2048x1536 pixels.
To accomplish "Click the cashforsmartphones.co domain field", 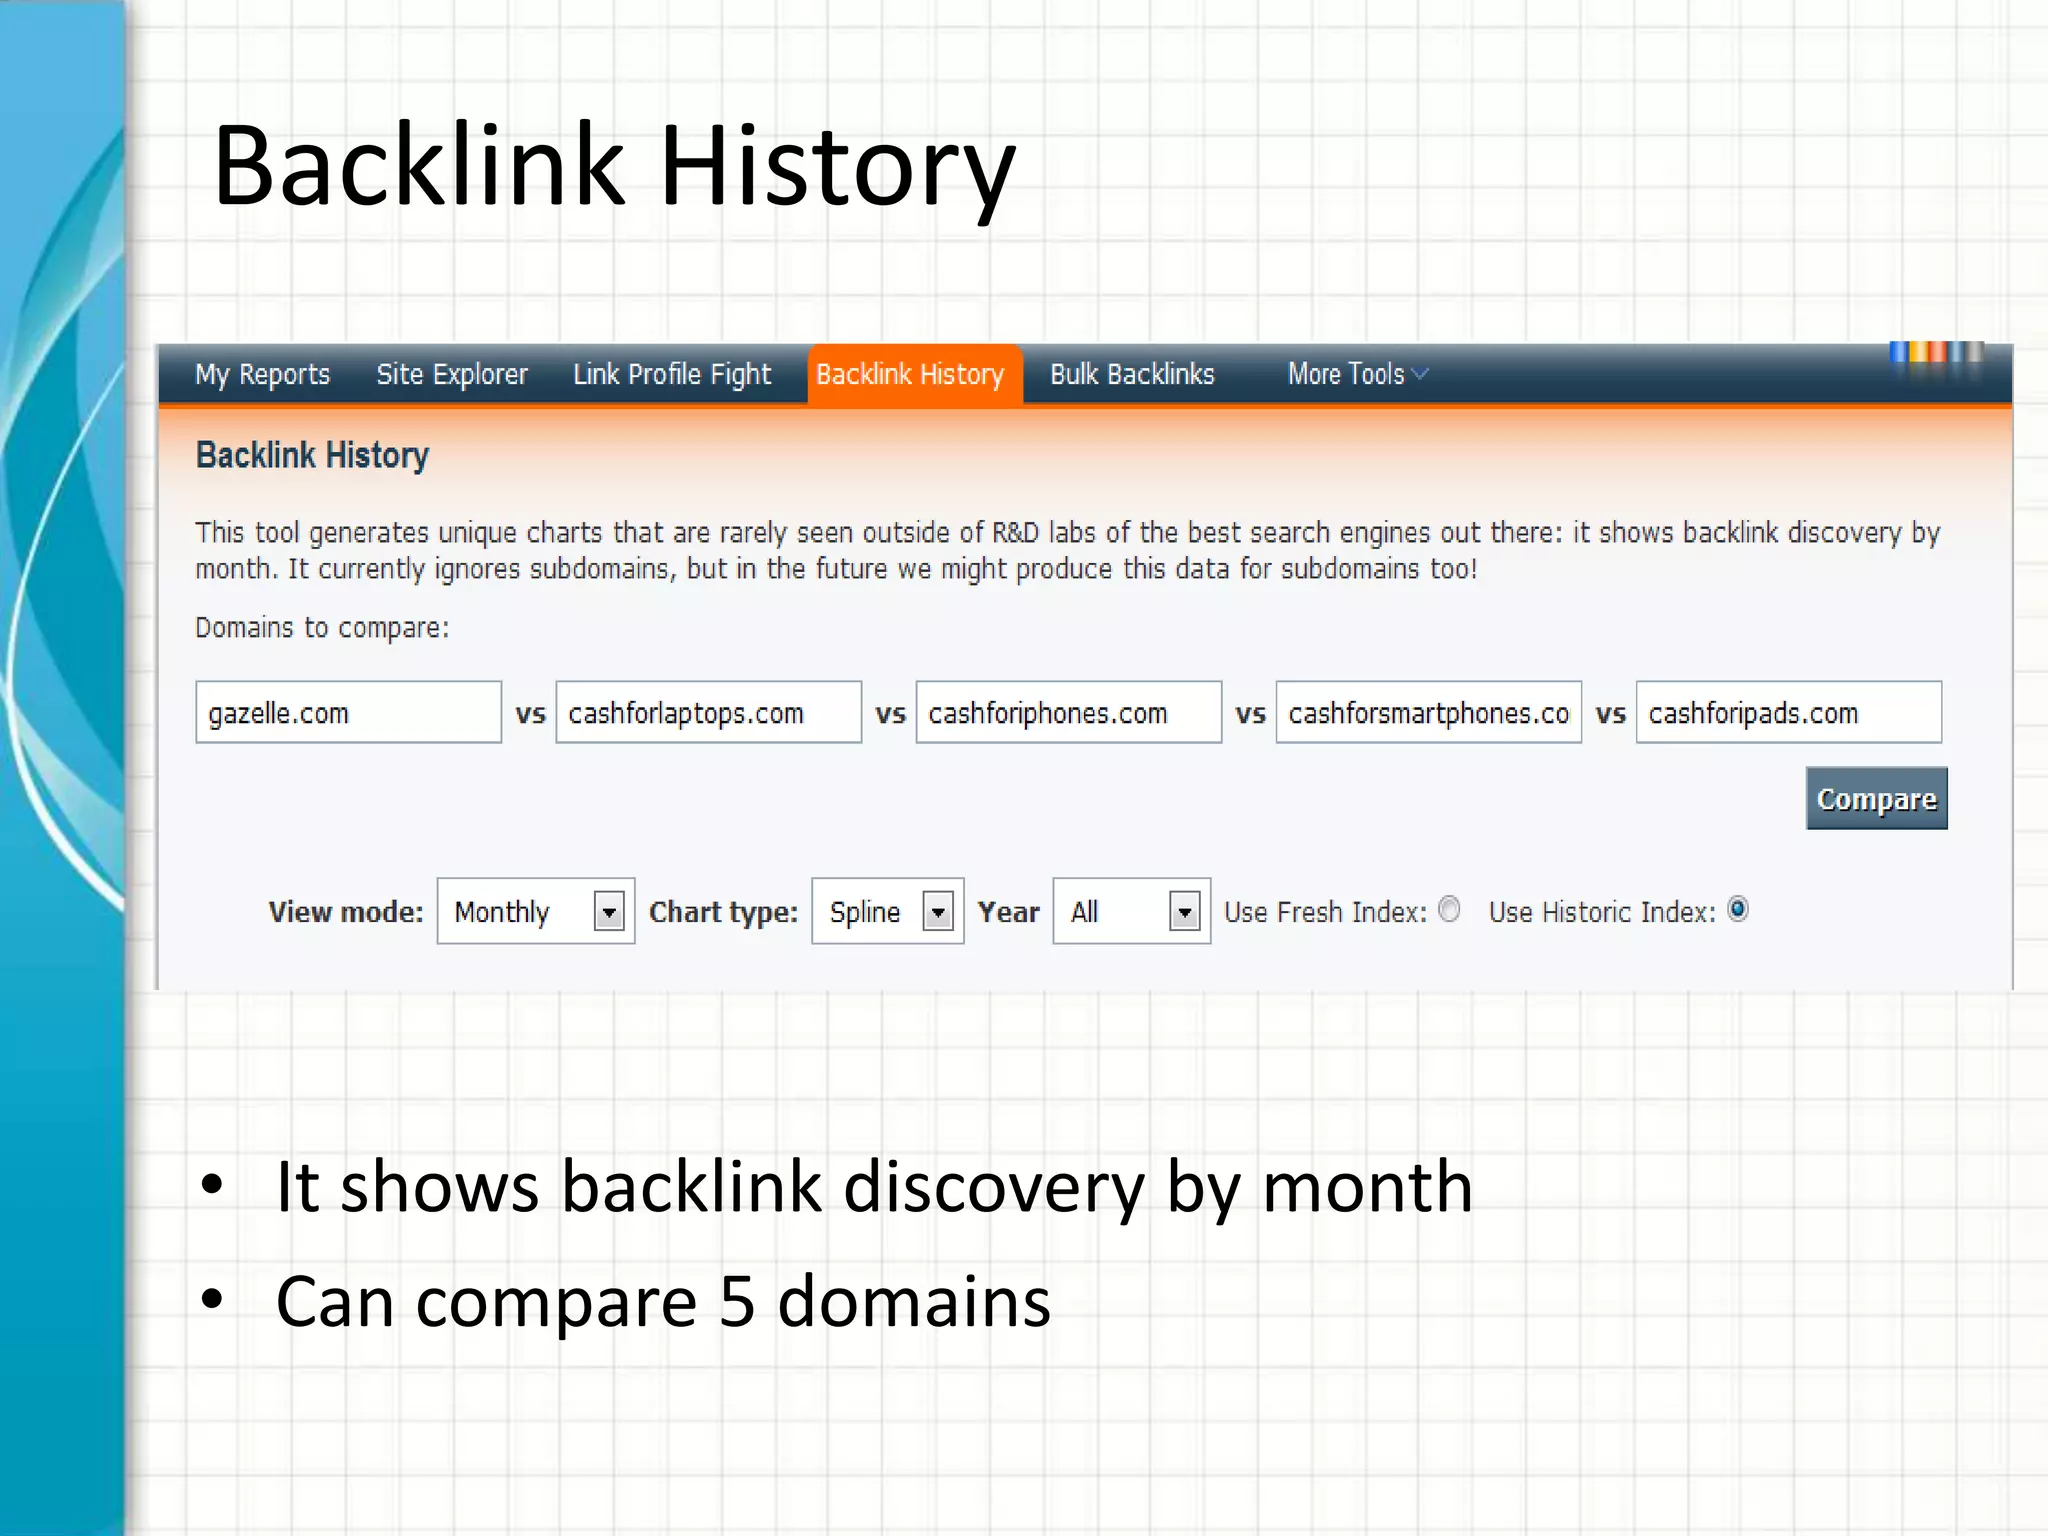I will pyautogui.click(x=1428, y=712).
